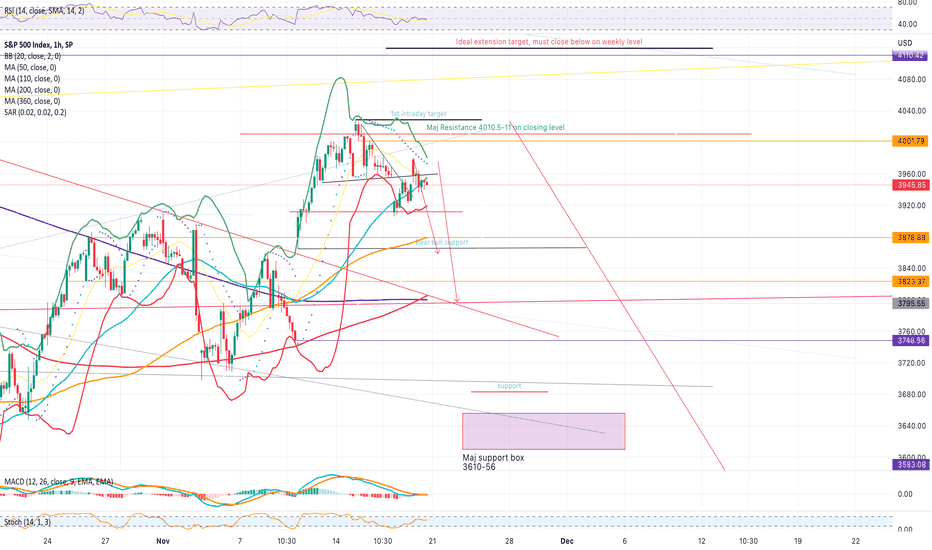Click the 3840.00 price axis value
The height and width of the screenshot is (550, 932).
[x=911, y=268]
